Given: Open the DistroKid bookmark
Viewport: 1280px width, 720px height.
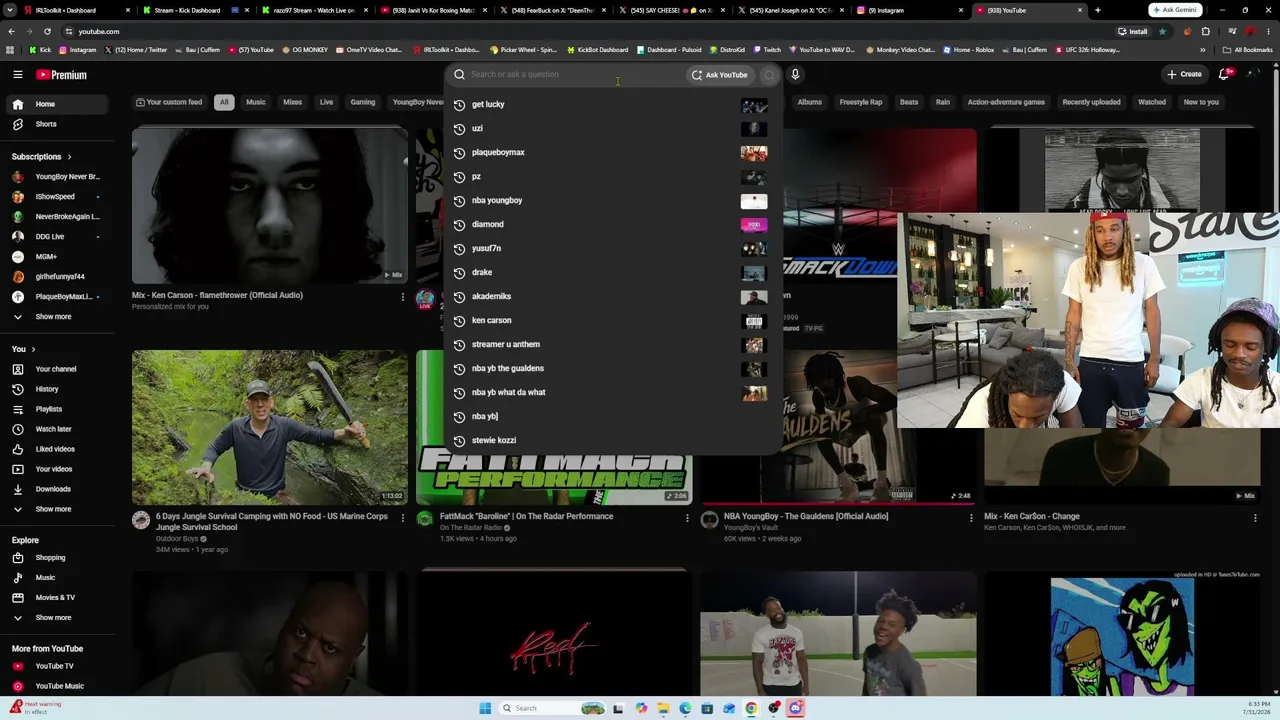Looking at the screenshot, I should coord(727,50).
